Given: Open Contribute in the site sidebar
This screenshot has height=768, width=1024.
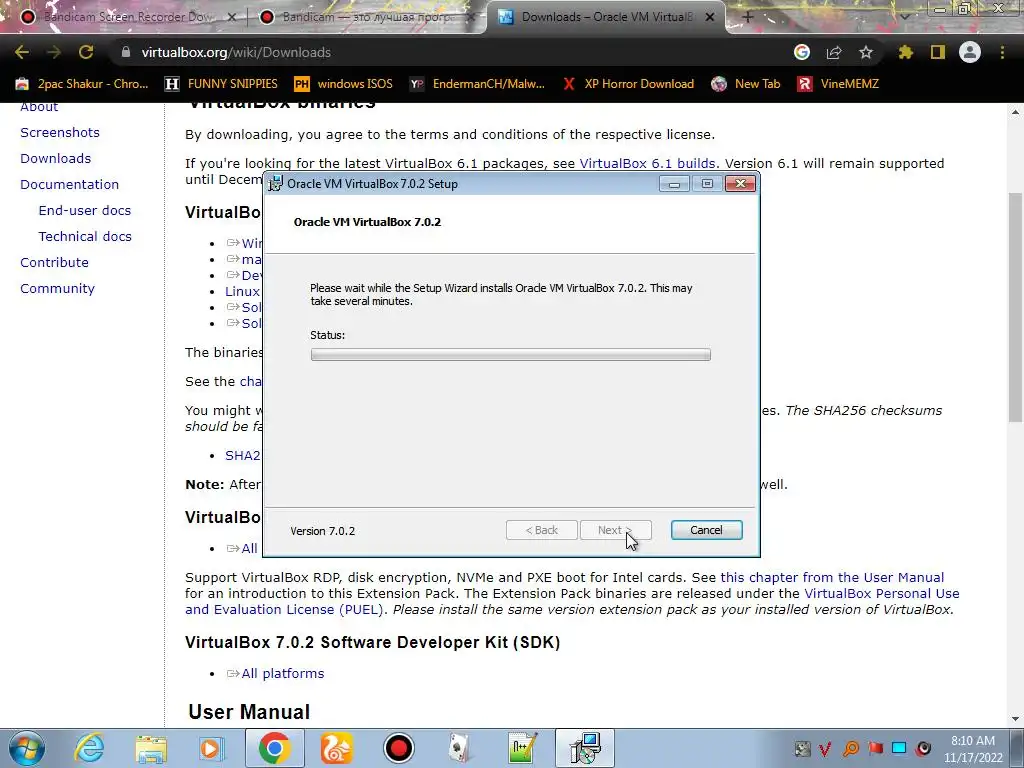Looking at the screenshot, I should (x=54, y=263).
